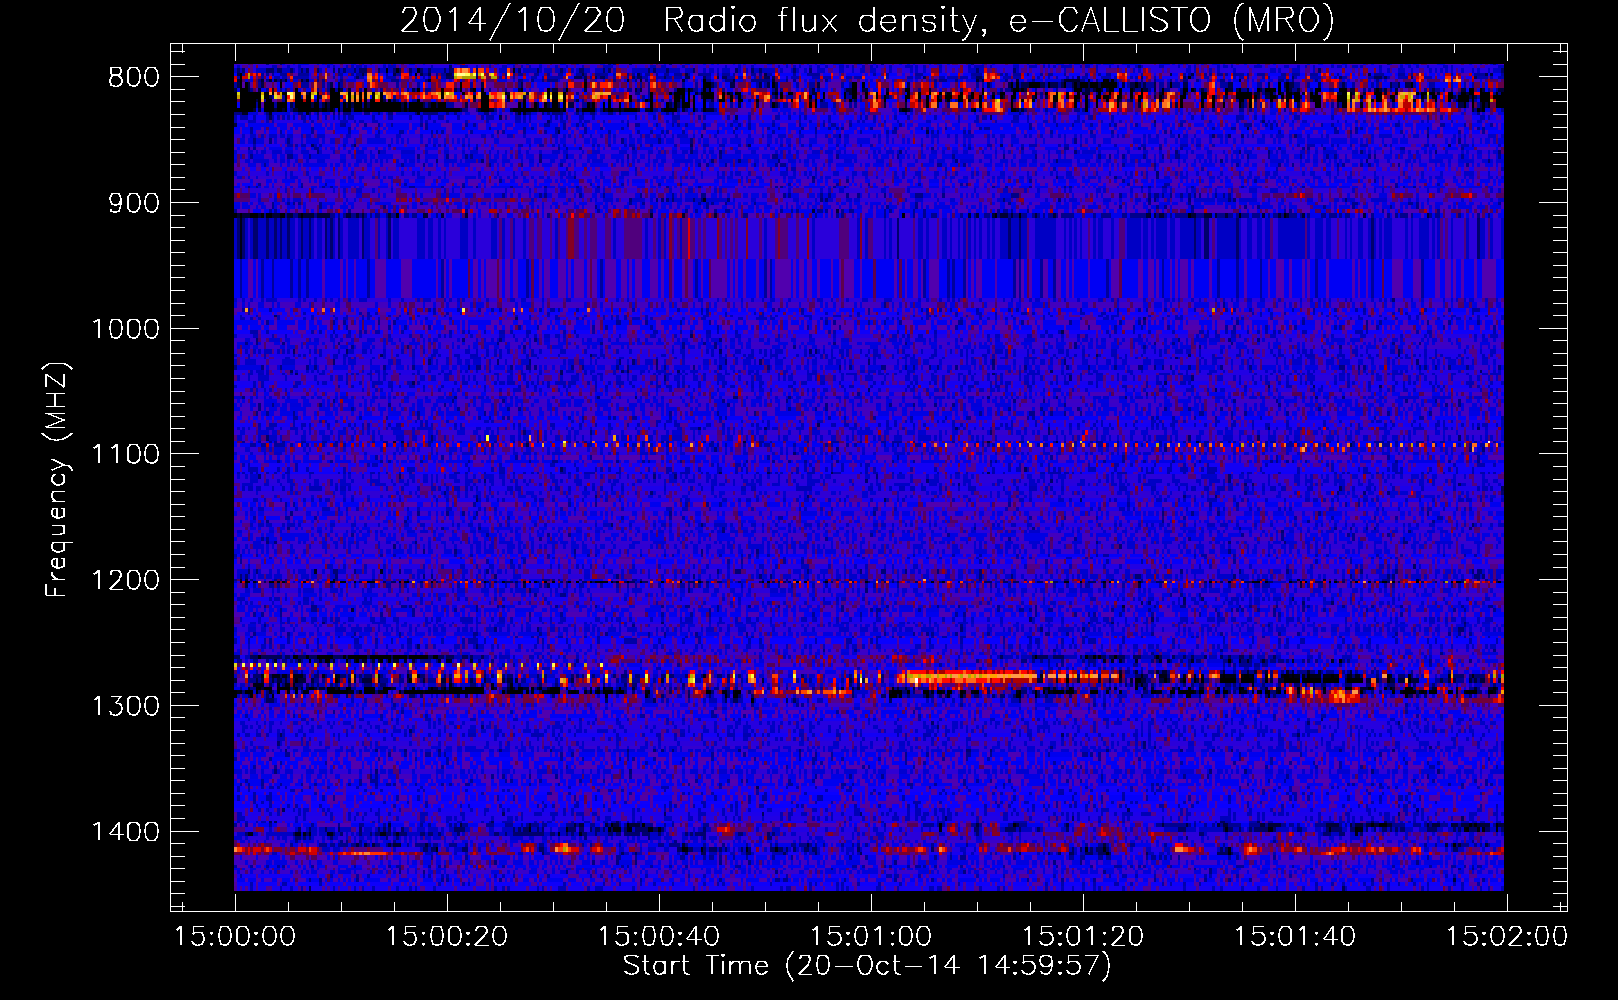Select the 2014/10/20 date in title
This screenshot has height=1000, width=1618.
512,20
